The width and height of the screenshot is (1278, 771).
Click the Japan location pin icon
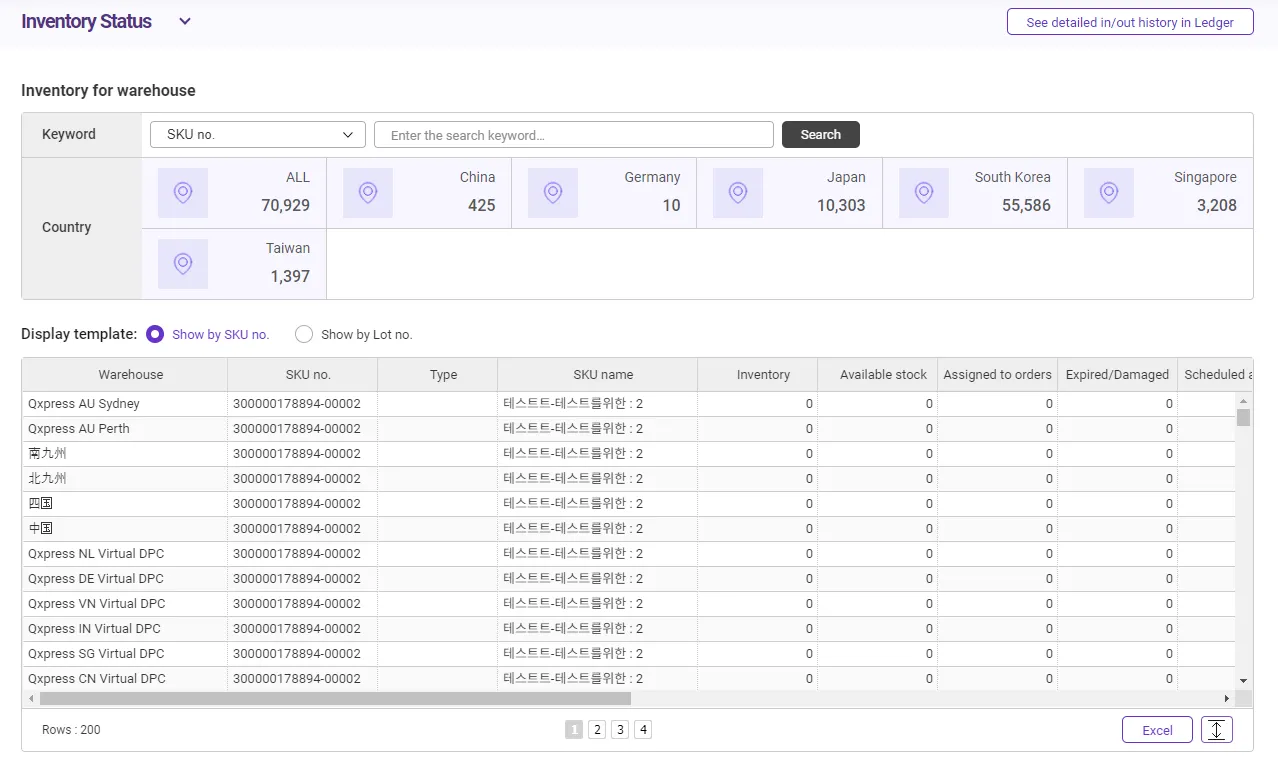[738, 193]
